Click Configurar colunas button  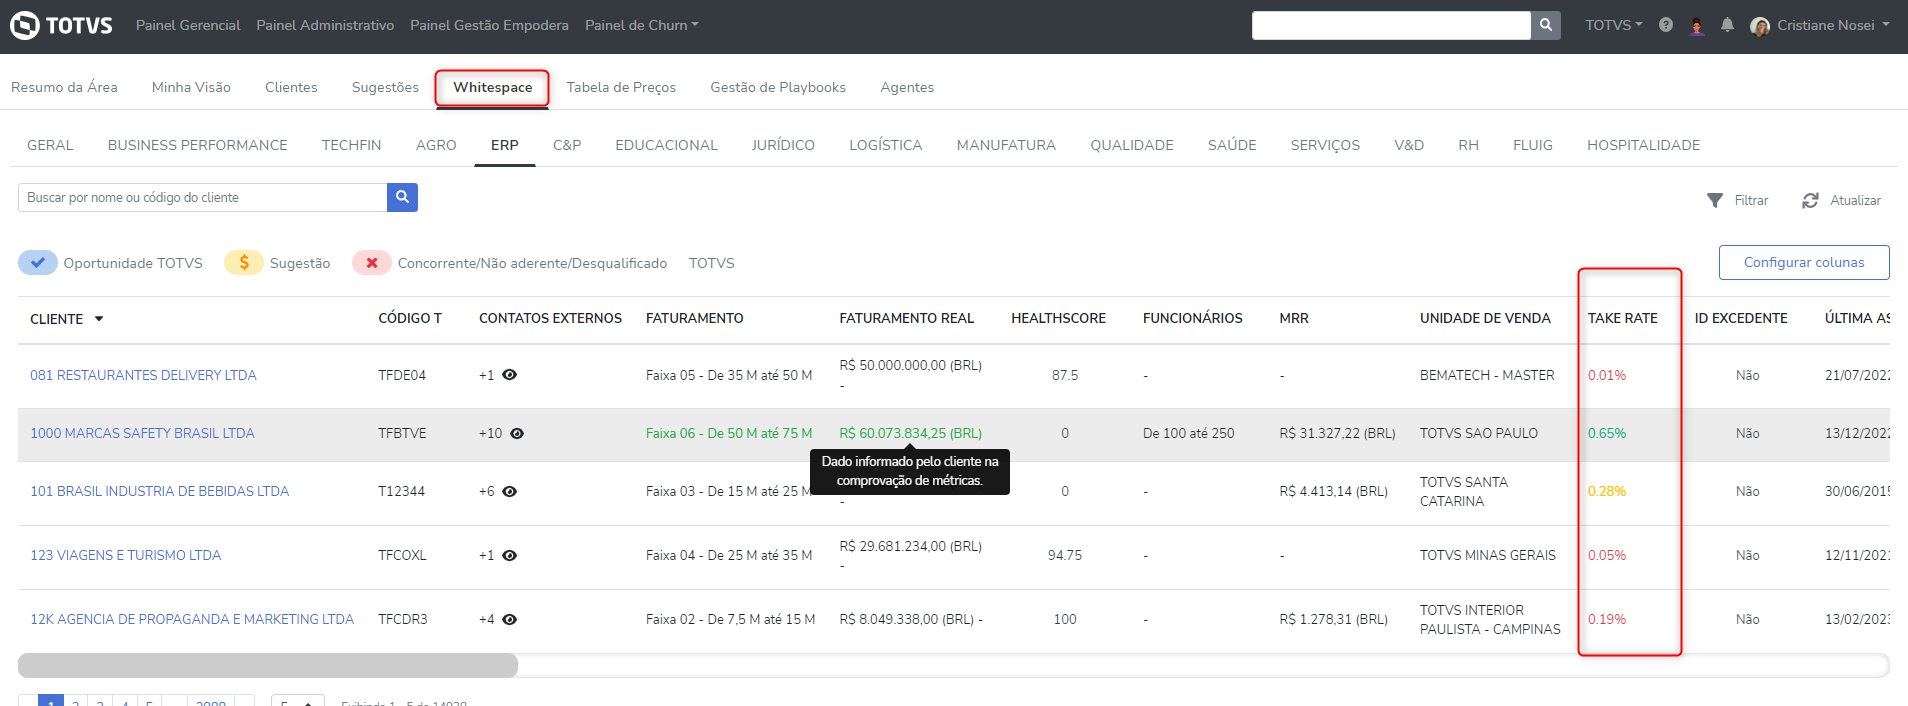point(1804,262)
